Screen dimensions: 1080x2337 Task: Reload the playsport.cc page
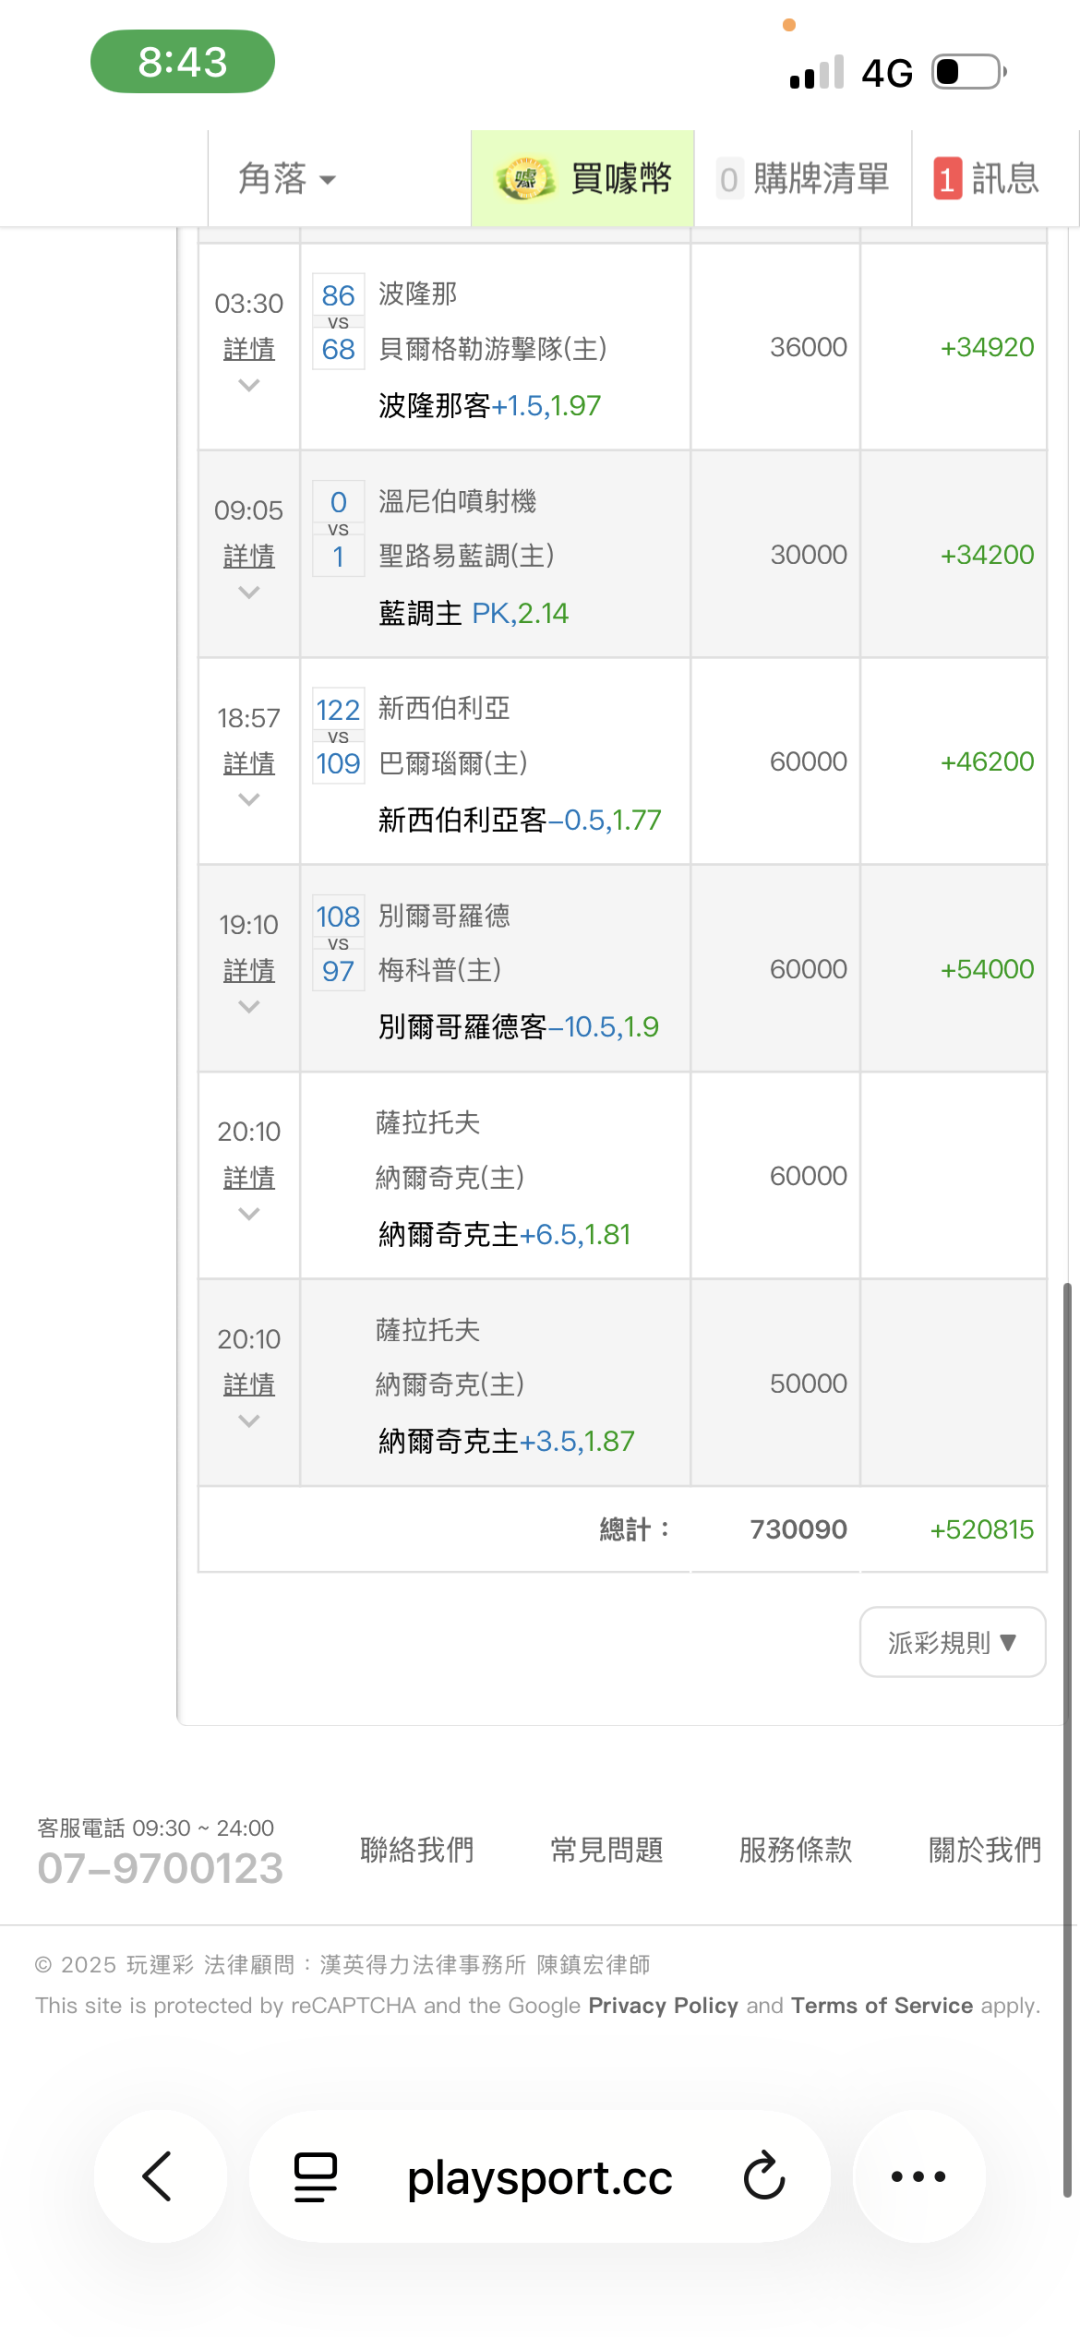click(x=764, y=2177)
